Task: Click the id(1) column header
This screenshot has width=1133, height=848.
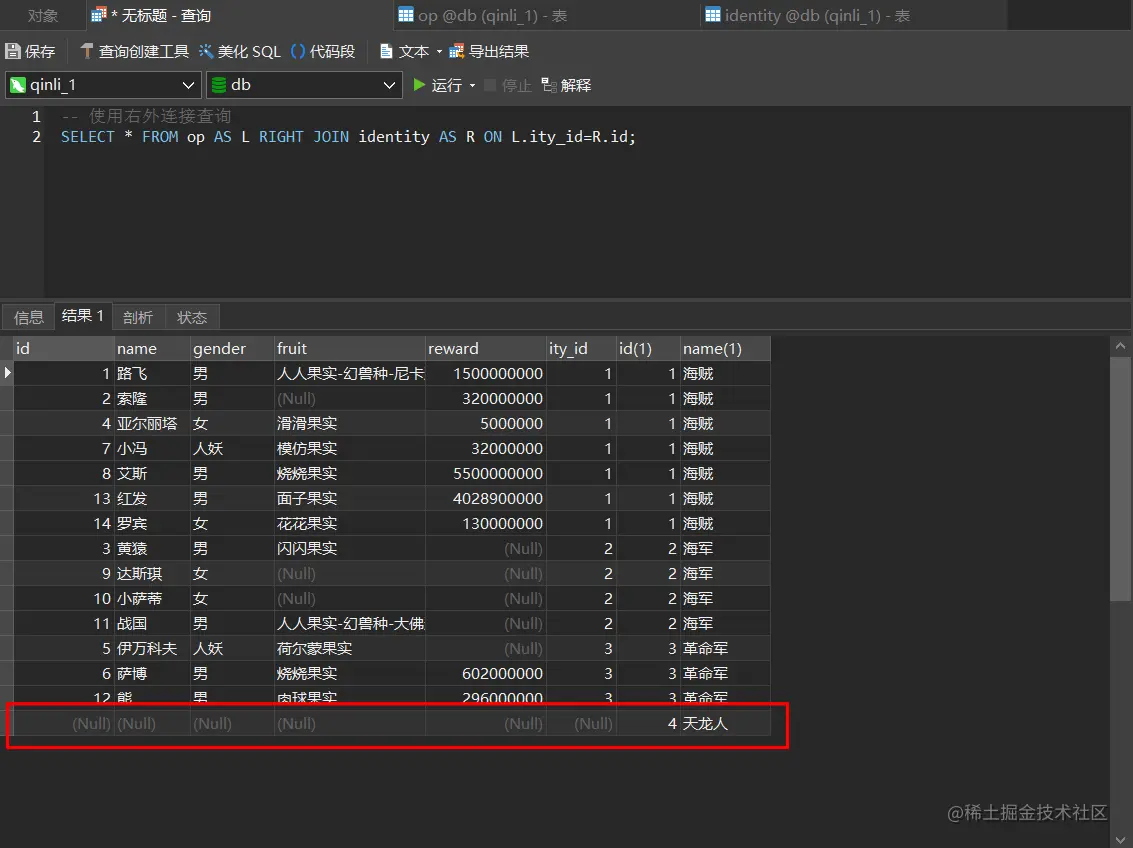Action: tap(647, 348)
